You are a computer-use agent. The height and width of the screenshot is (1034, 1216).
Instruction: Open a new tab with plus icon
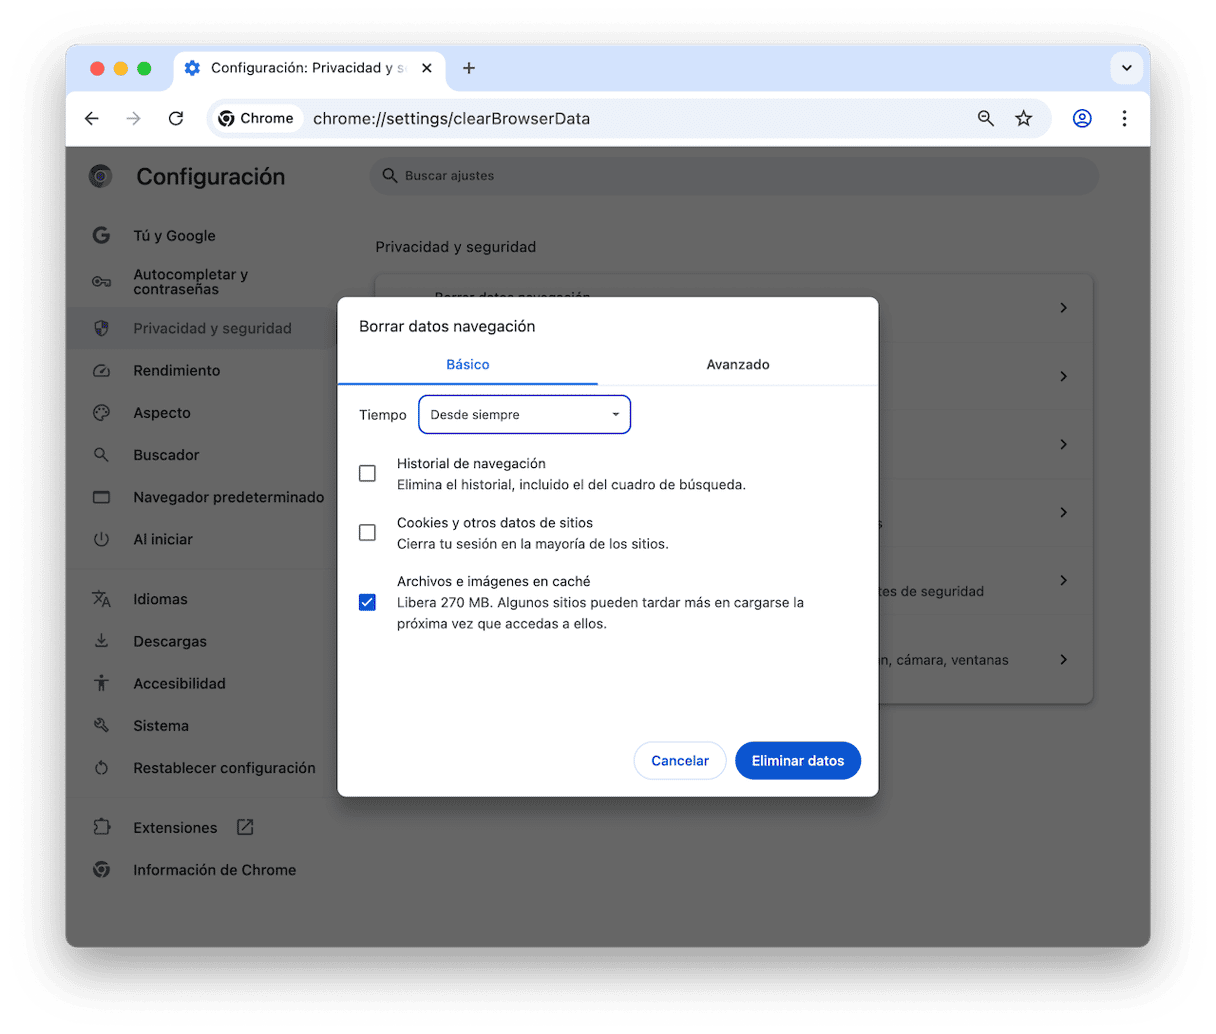point(468,68)
